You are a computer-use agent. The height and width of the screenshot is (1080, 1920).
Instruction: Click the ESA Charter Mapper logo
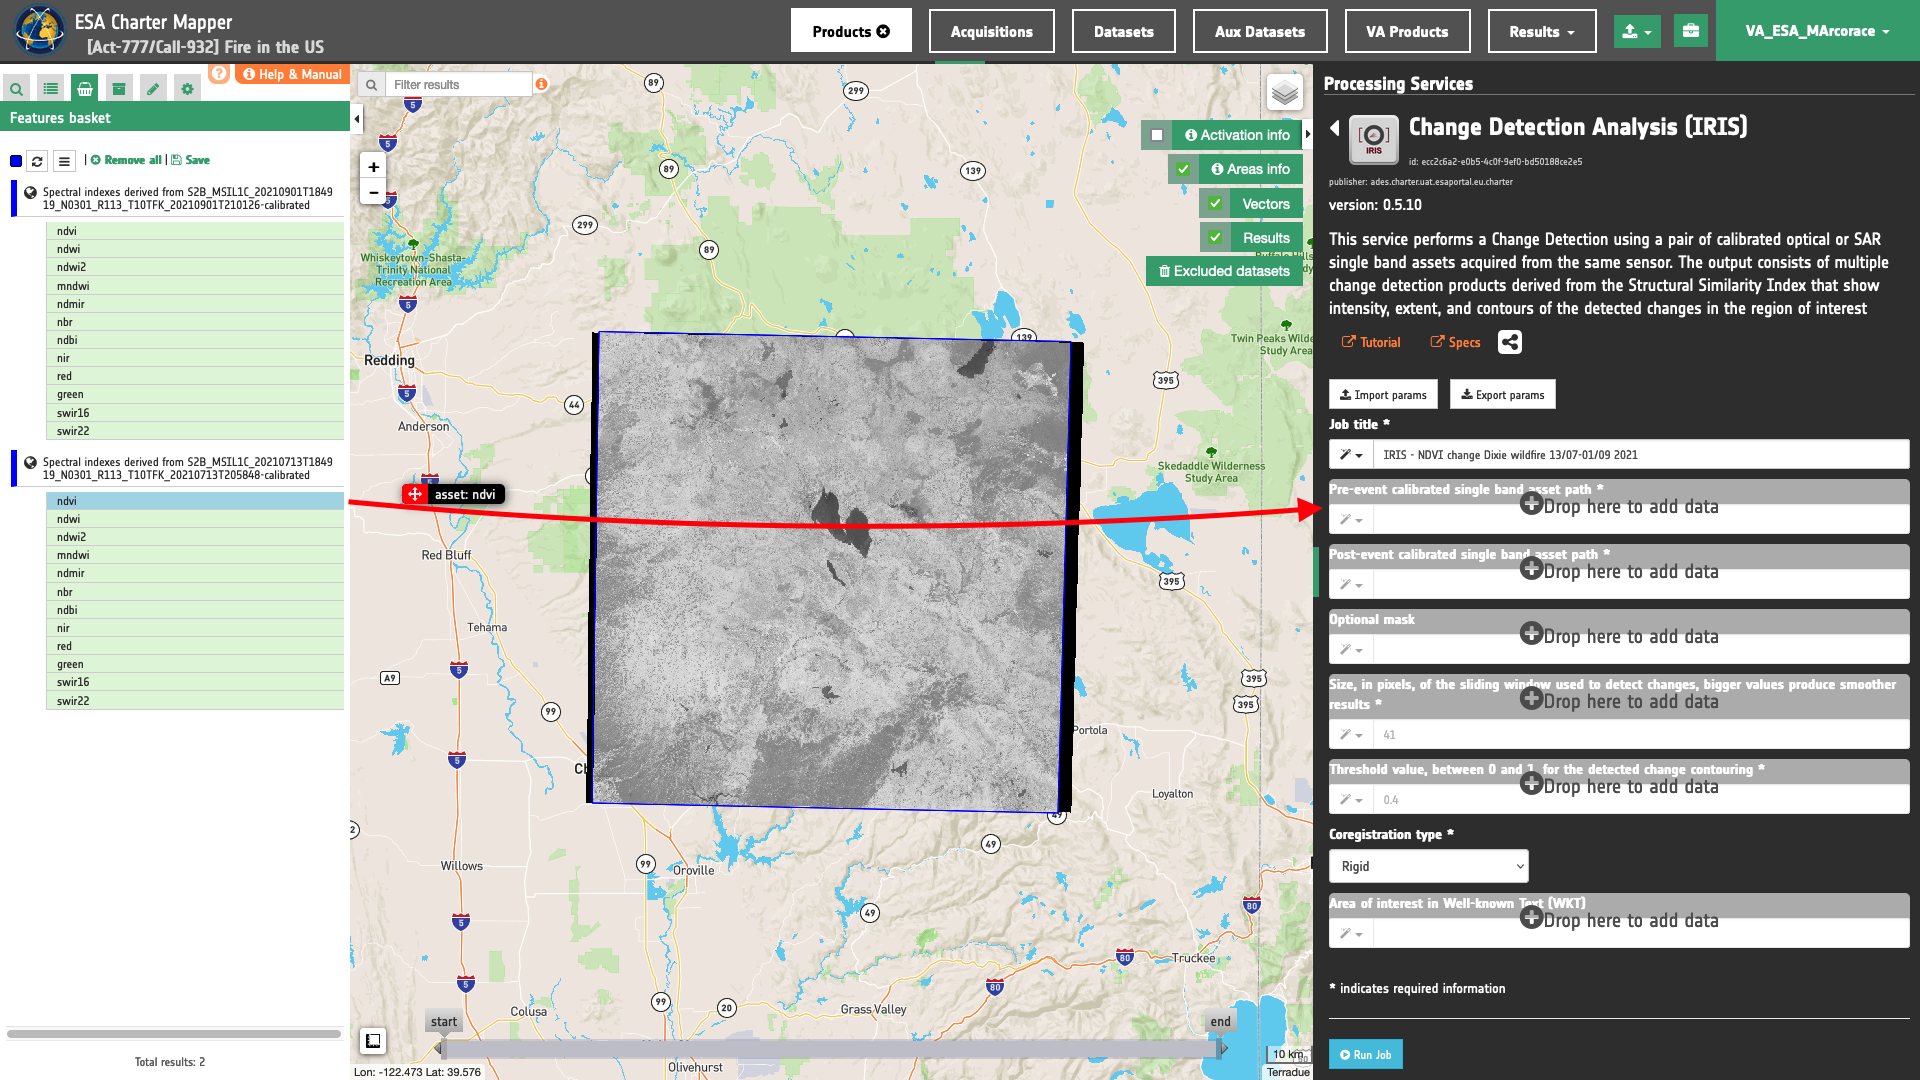(40, 30)
